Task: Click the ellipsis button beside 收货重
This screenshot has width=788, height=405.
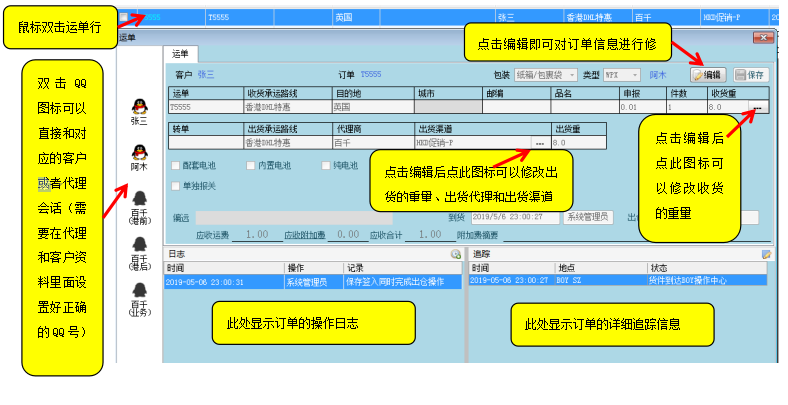Action: tap(757, 107)
